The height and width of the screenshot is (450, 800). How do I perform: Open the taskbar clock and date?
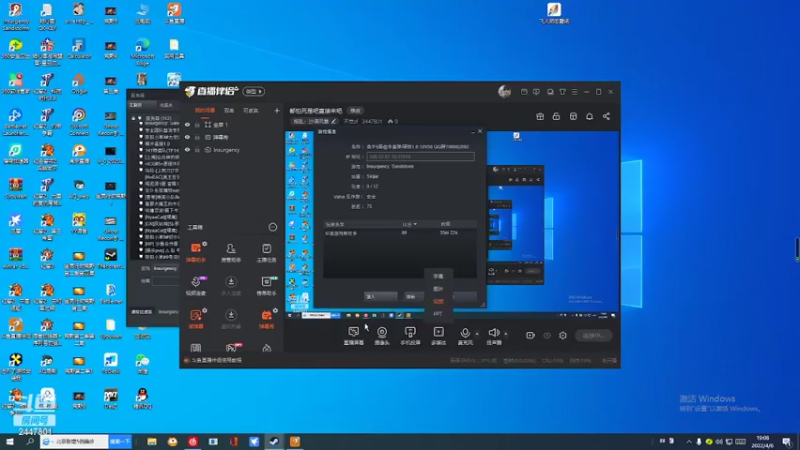click(762, 441)
